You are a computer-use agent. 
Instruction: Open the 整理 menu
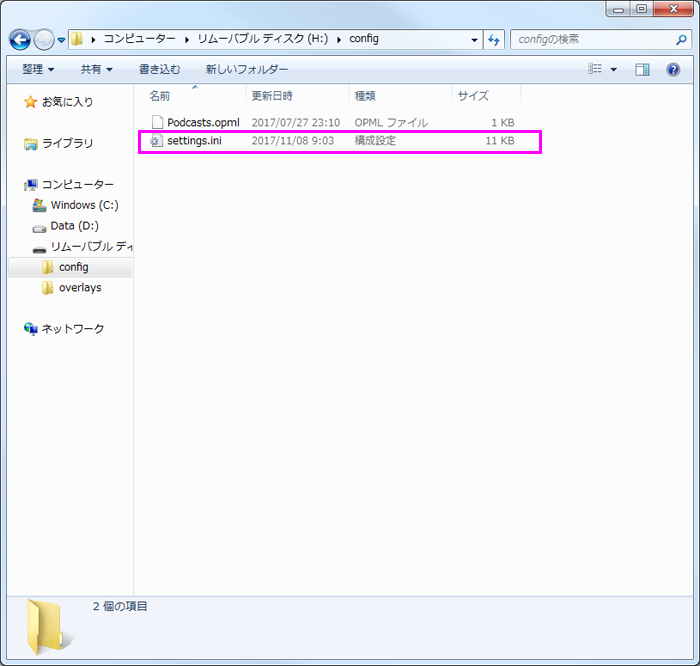click(38, 69)
